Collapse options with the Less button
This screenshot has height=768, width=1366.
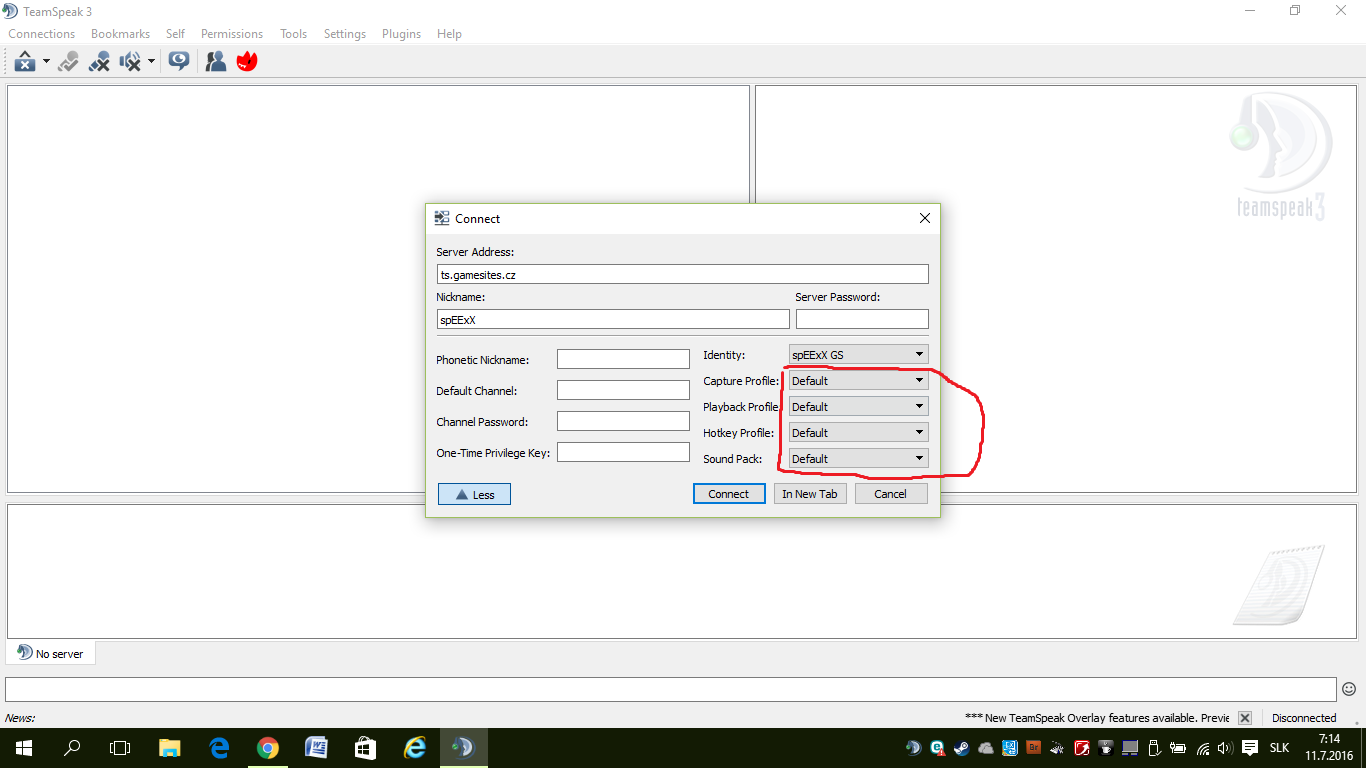(474, 494)
